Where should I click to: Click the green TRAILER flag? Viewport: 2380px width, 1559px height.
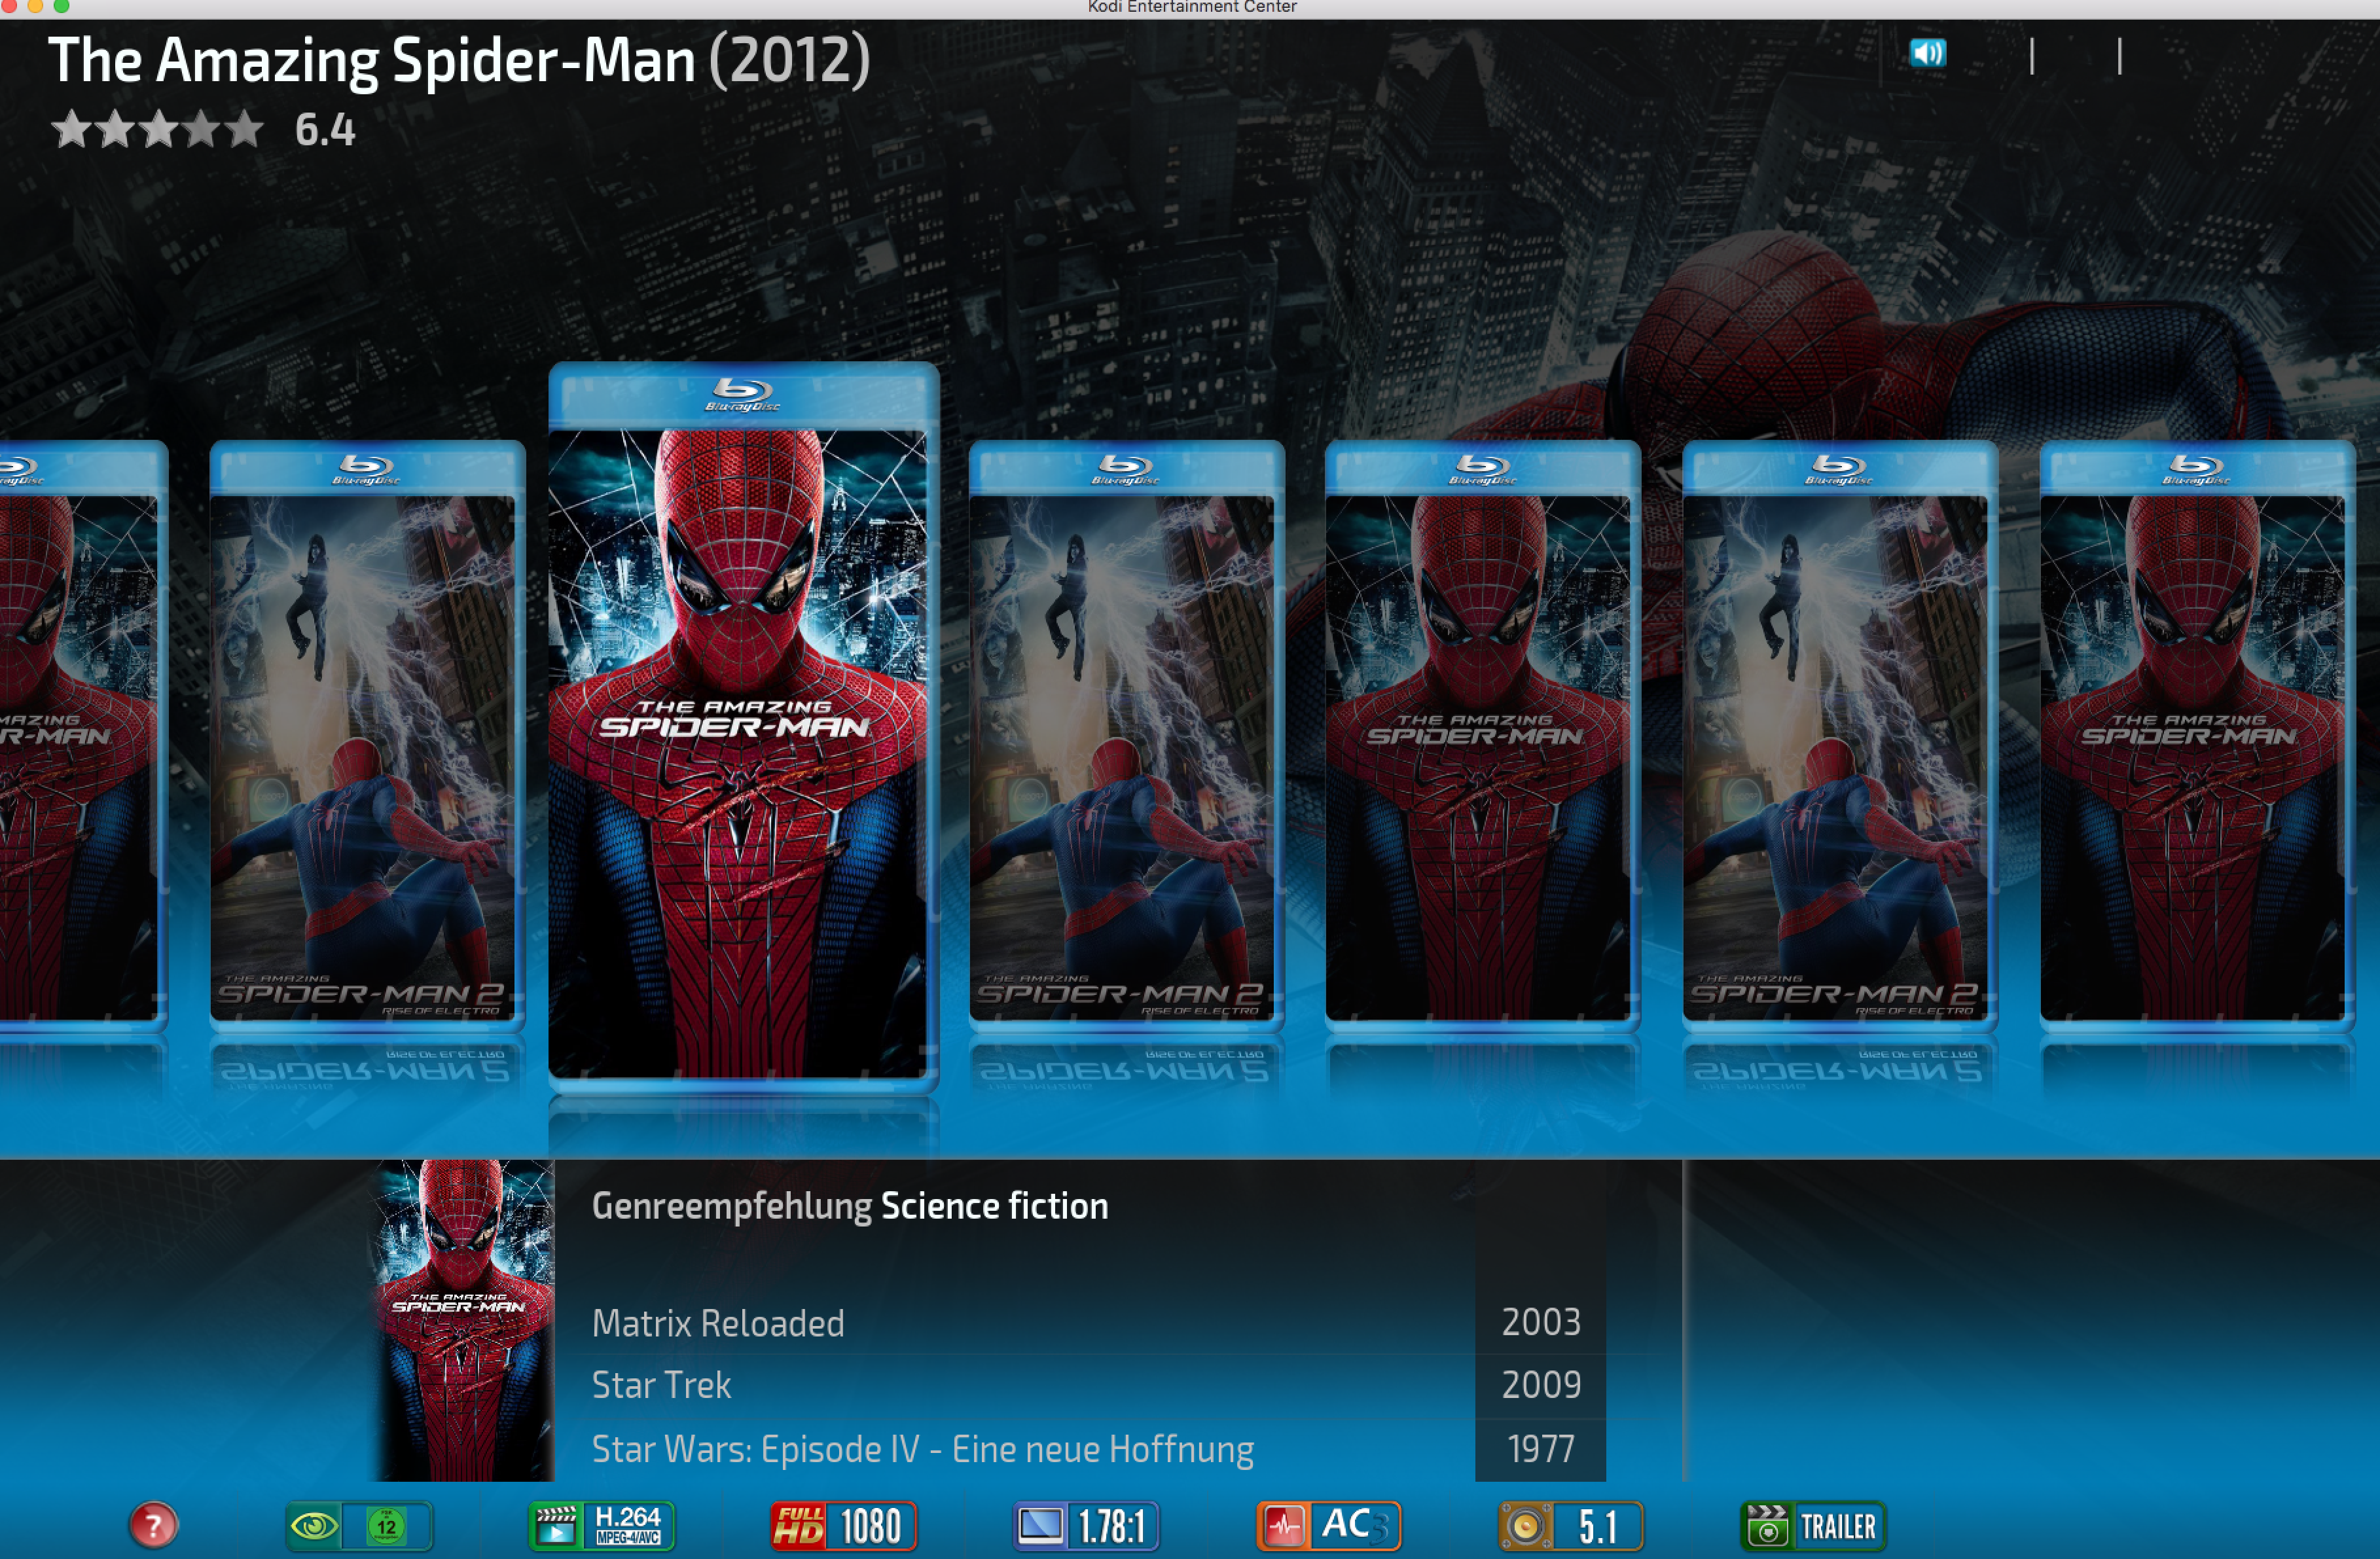pyautogui.click(x=1813, y=1526)
